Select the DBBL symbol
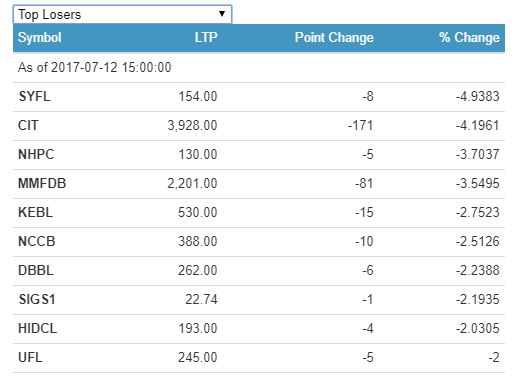Screen dimensions: 516x380 pyautogui.click(x=36, y=271)
